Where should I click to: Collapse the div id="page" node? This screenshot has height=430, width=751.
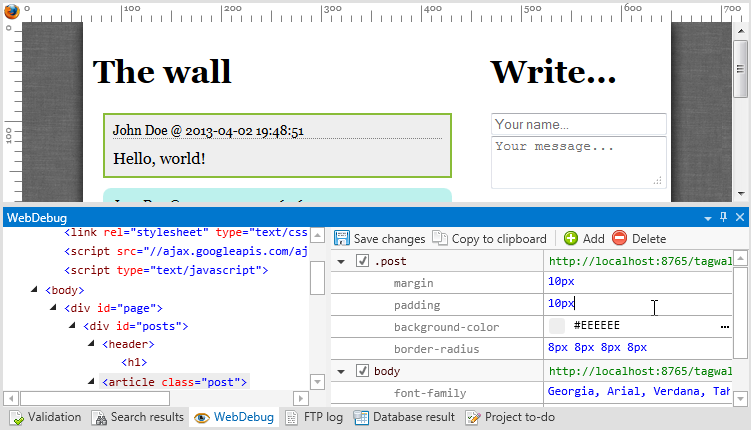coord(53,307)
